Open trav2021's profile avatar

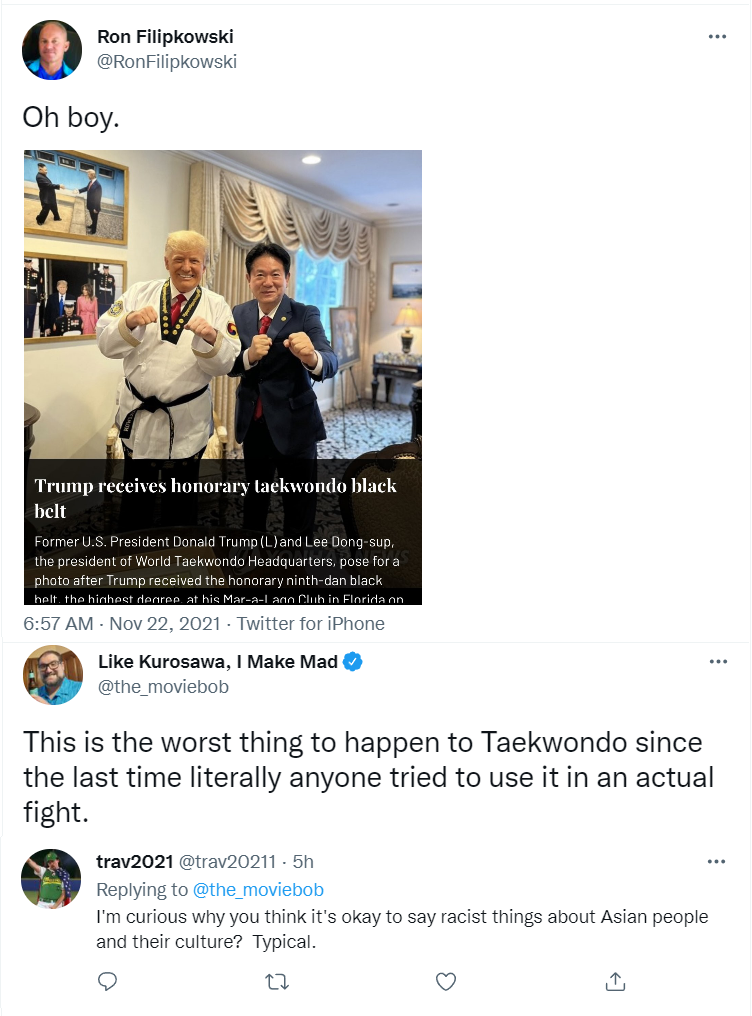[51, 879]
